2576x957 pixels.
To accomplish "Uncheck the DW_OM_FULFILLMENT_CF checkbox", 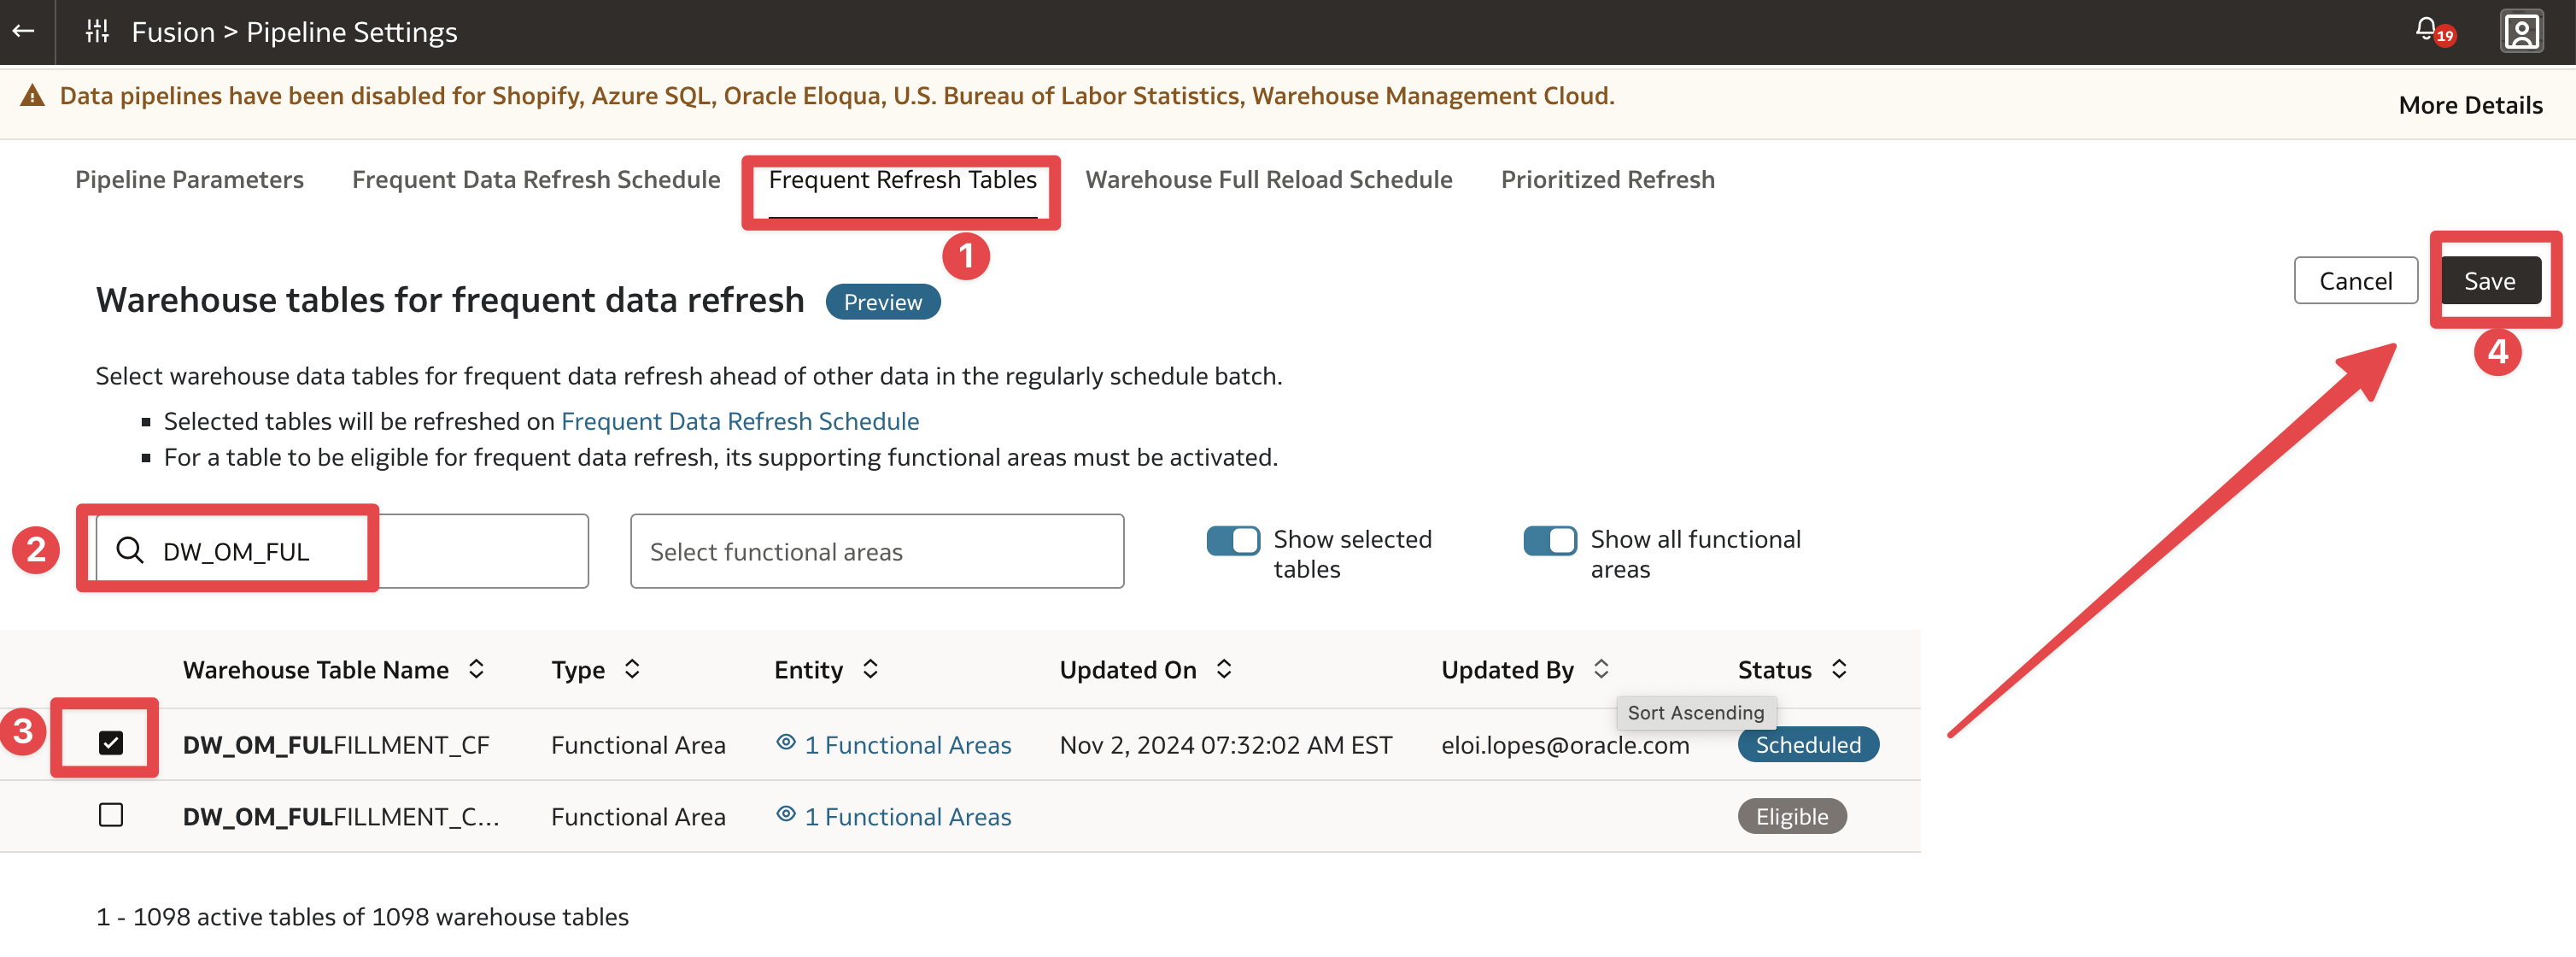I will tap(113, 742).
